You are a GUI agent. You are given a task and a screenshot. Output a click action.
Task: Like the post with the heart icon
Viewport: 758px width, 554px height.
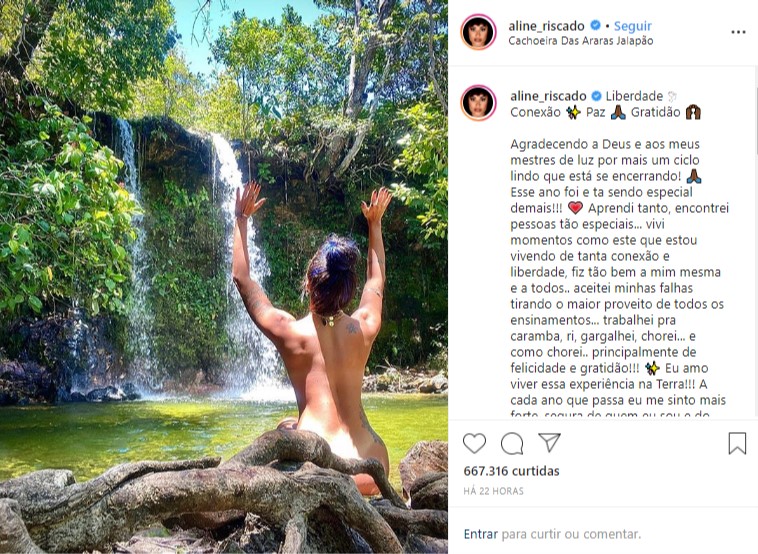point(474,443)
